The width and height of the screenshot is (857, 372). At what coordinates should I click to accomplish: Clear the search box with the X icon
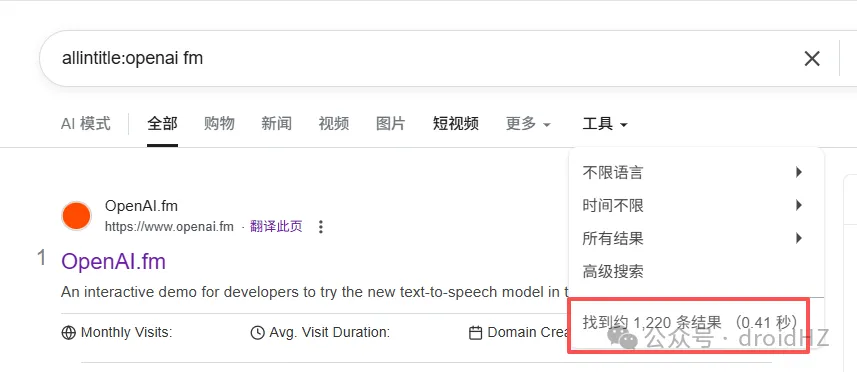tap(812, 58)
